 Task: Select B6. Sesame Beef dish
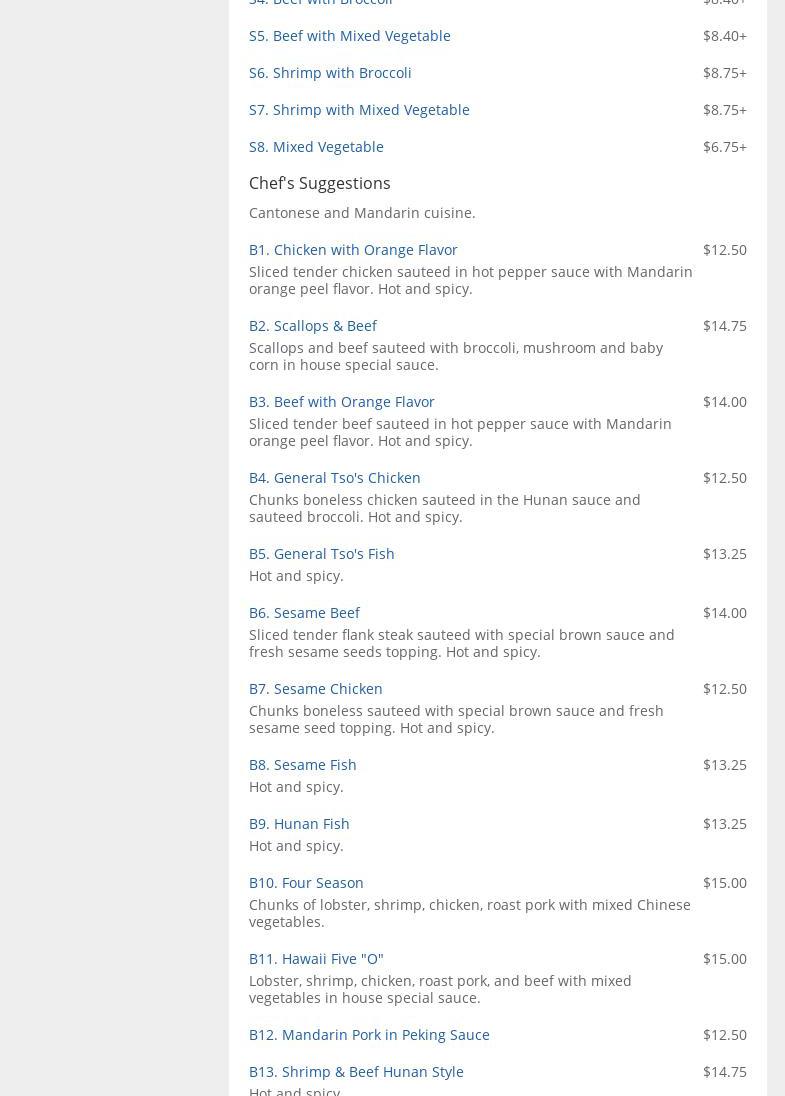[304, 613]
